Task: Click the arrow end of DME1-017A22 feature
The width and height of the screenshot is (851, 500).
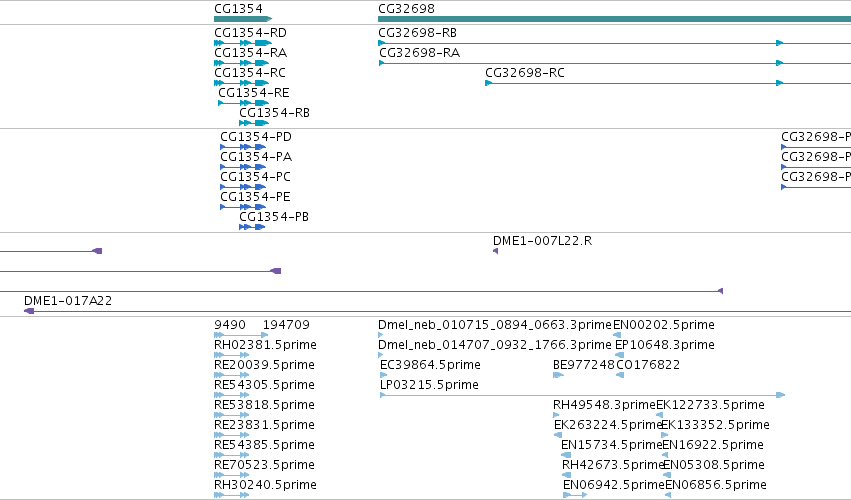Action: (29, 311)
